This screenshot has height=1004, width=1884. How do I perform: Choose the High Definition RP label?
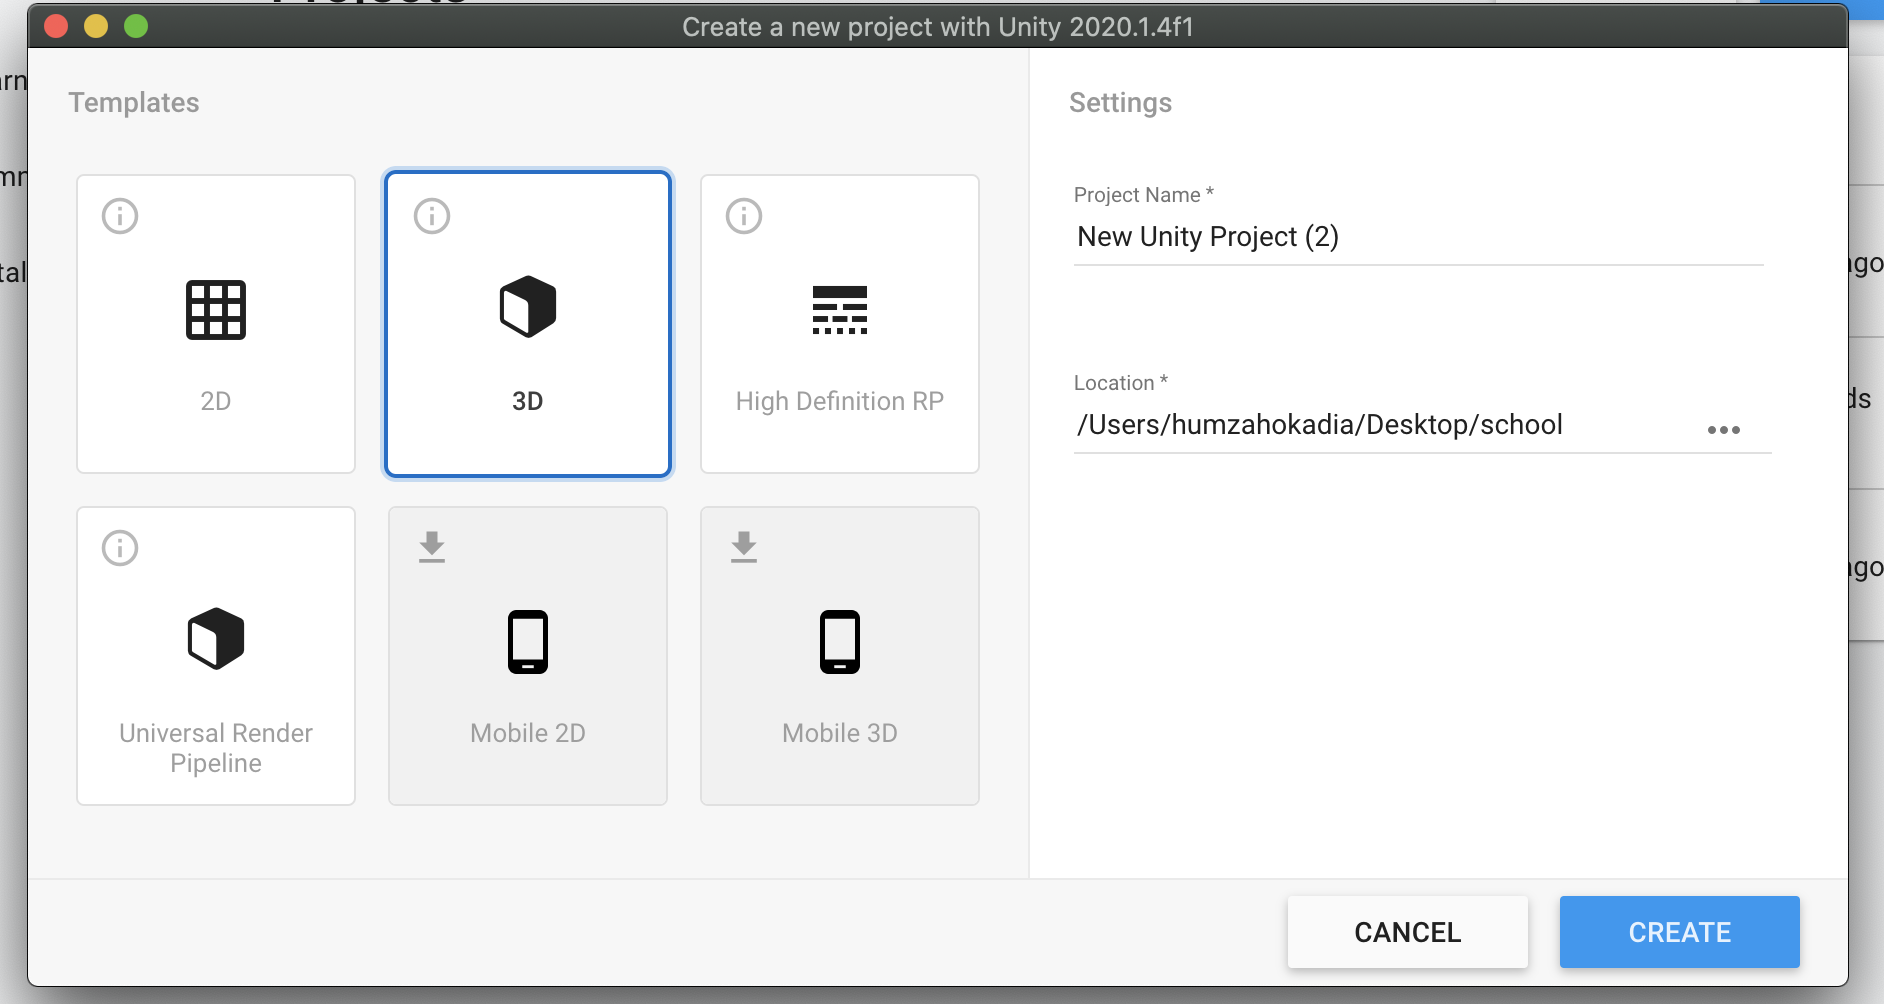840,401
